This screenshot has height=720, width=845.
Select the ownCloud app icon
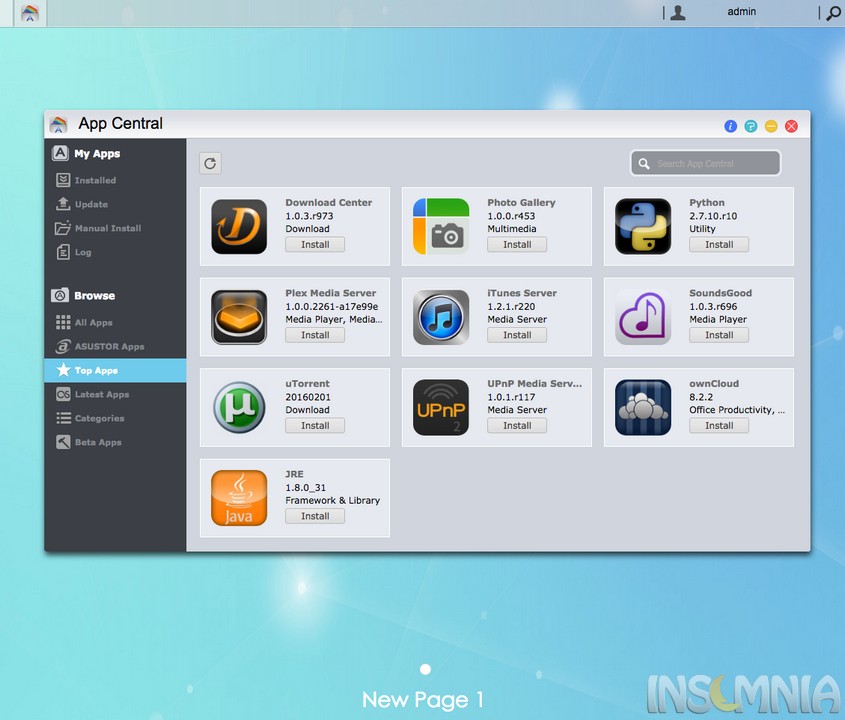pyautogui.click(x=643, y=408)
